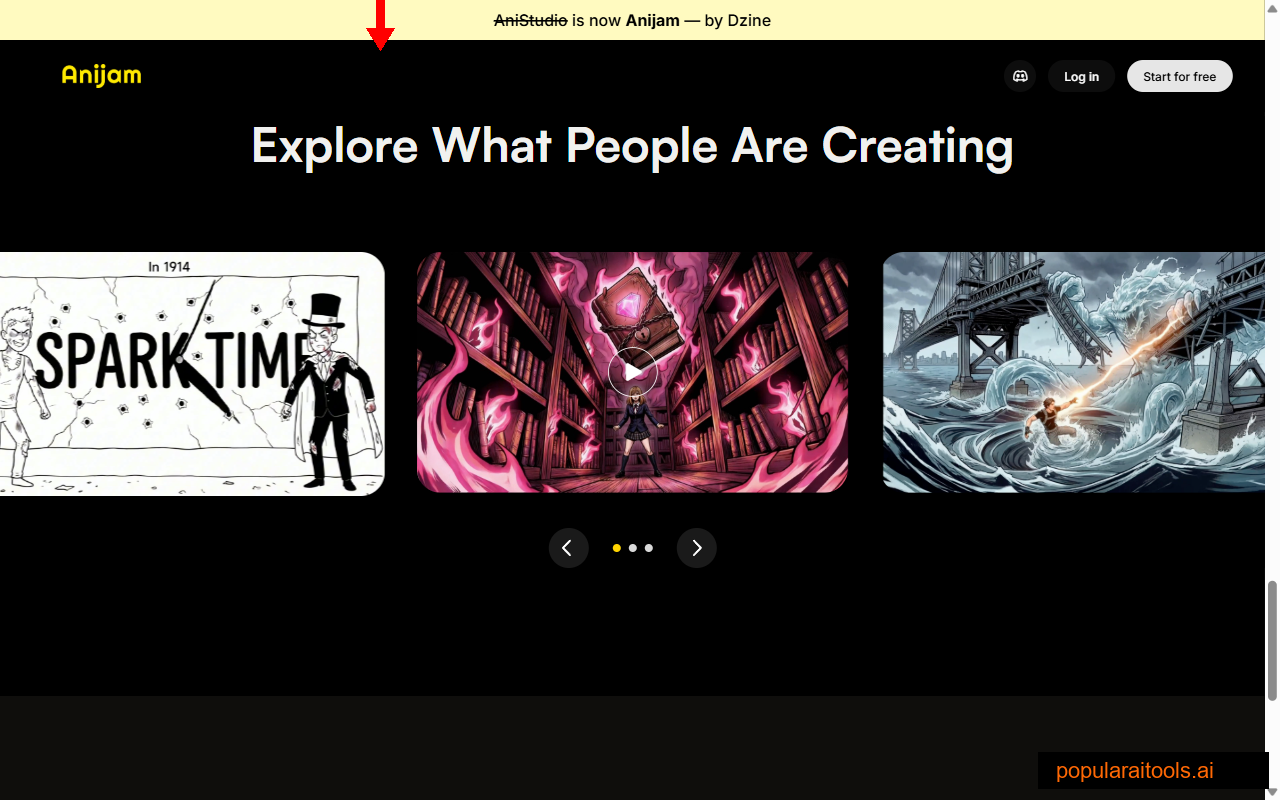The image size is (1280, 800).
Task: Open the Log in page
Action: (x=1081, y=76)
